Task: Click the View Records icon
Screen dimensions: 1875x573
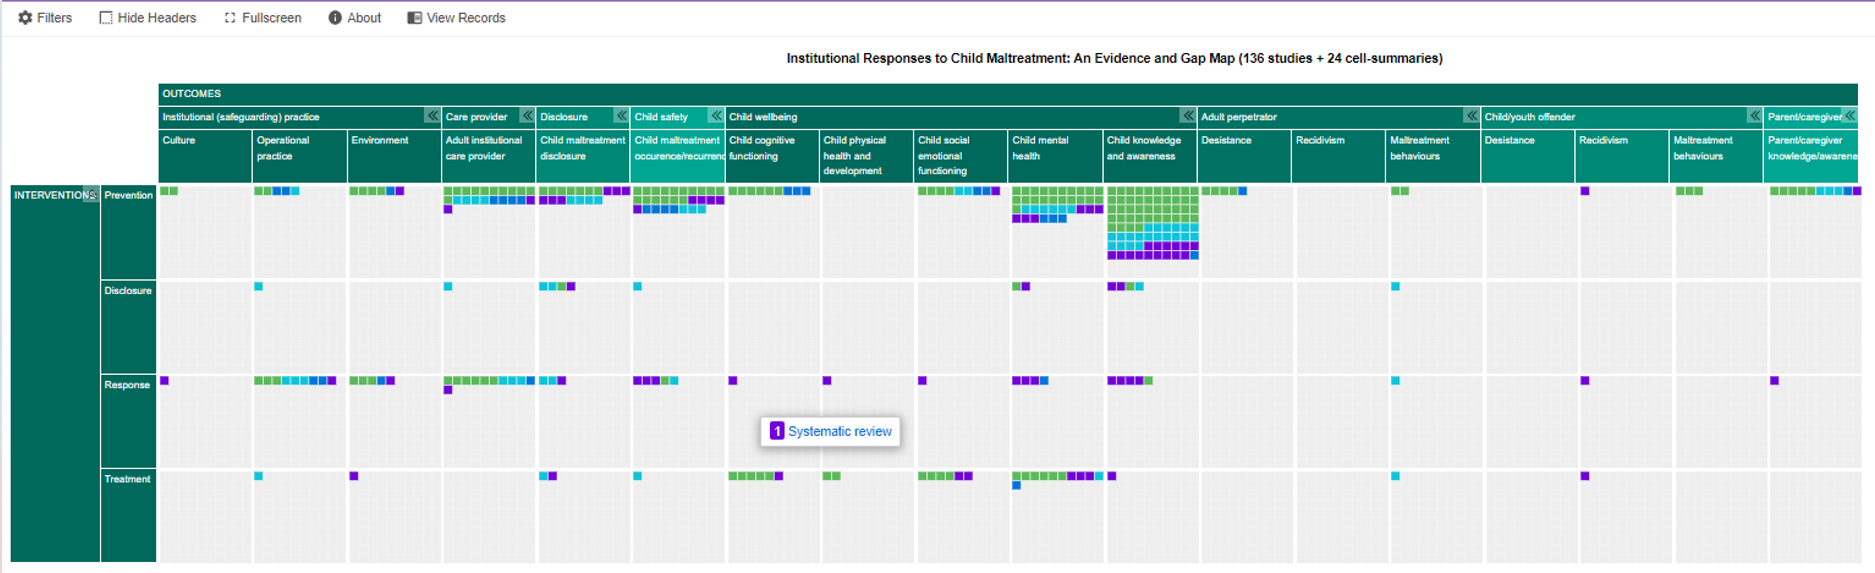Action: point(414,18)
